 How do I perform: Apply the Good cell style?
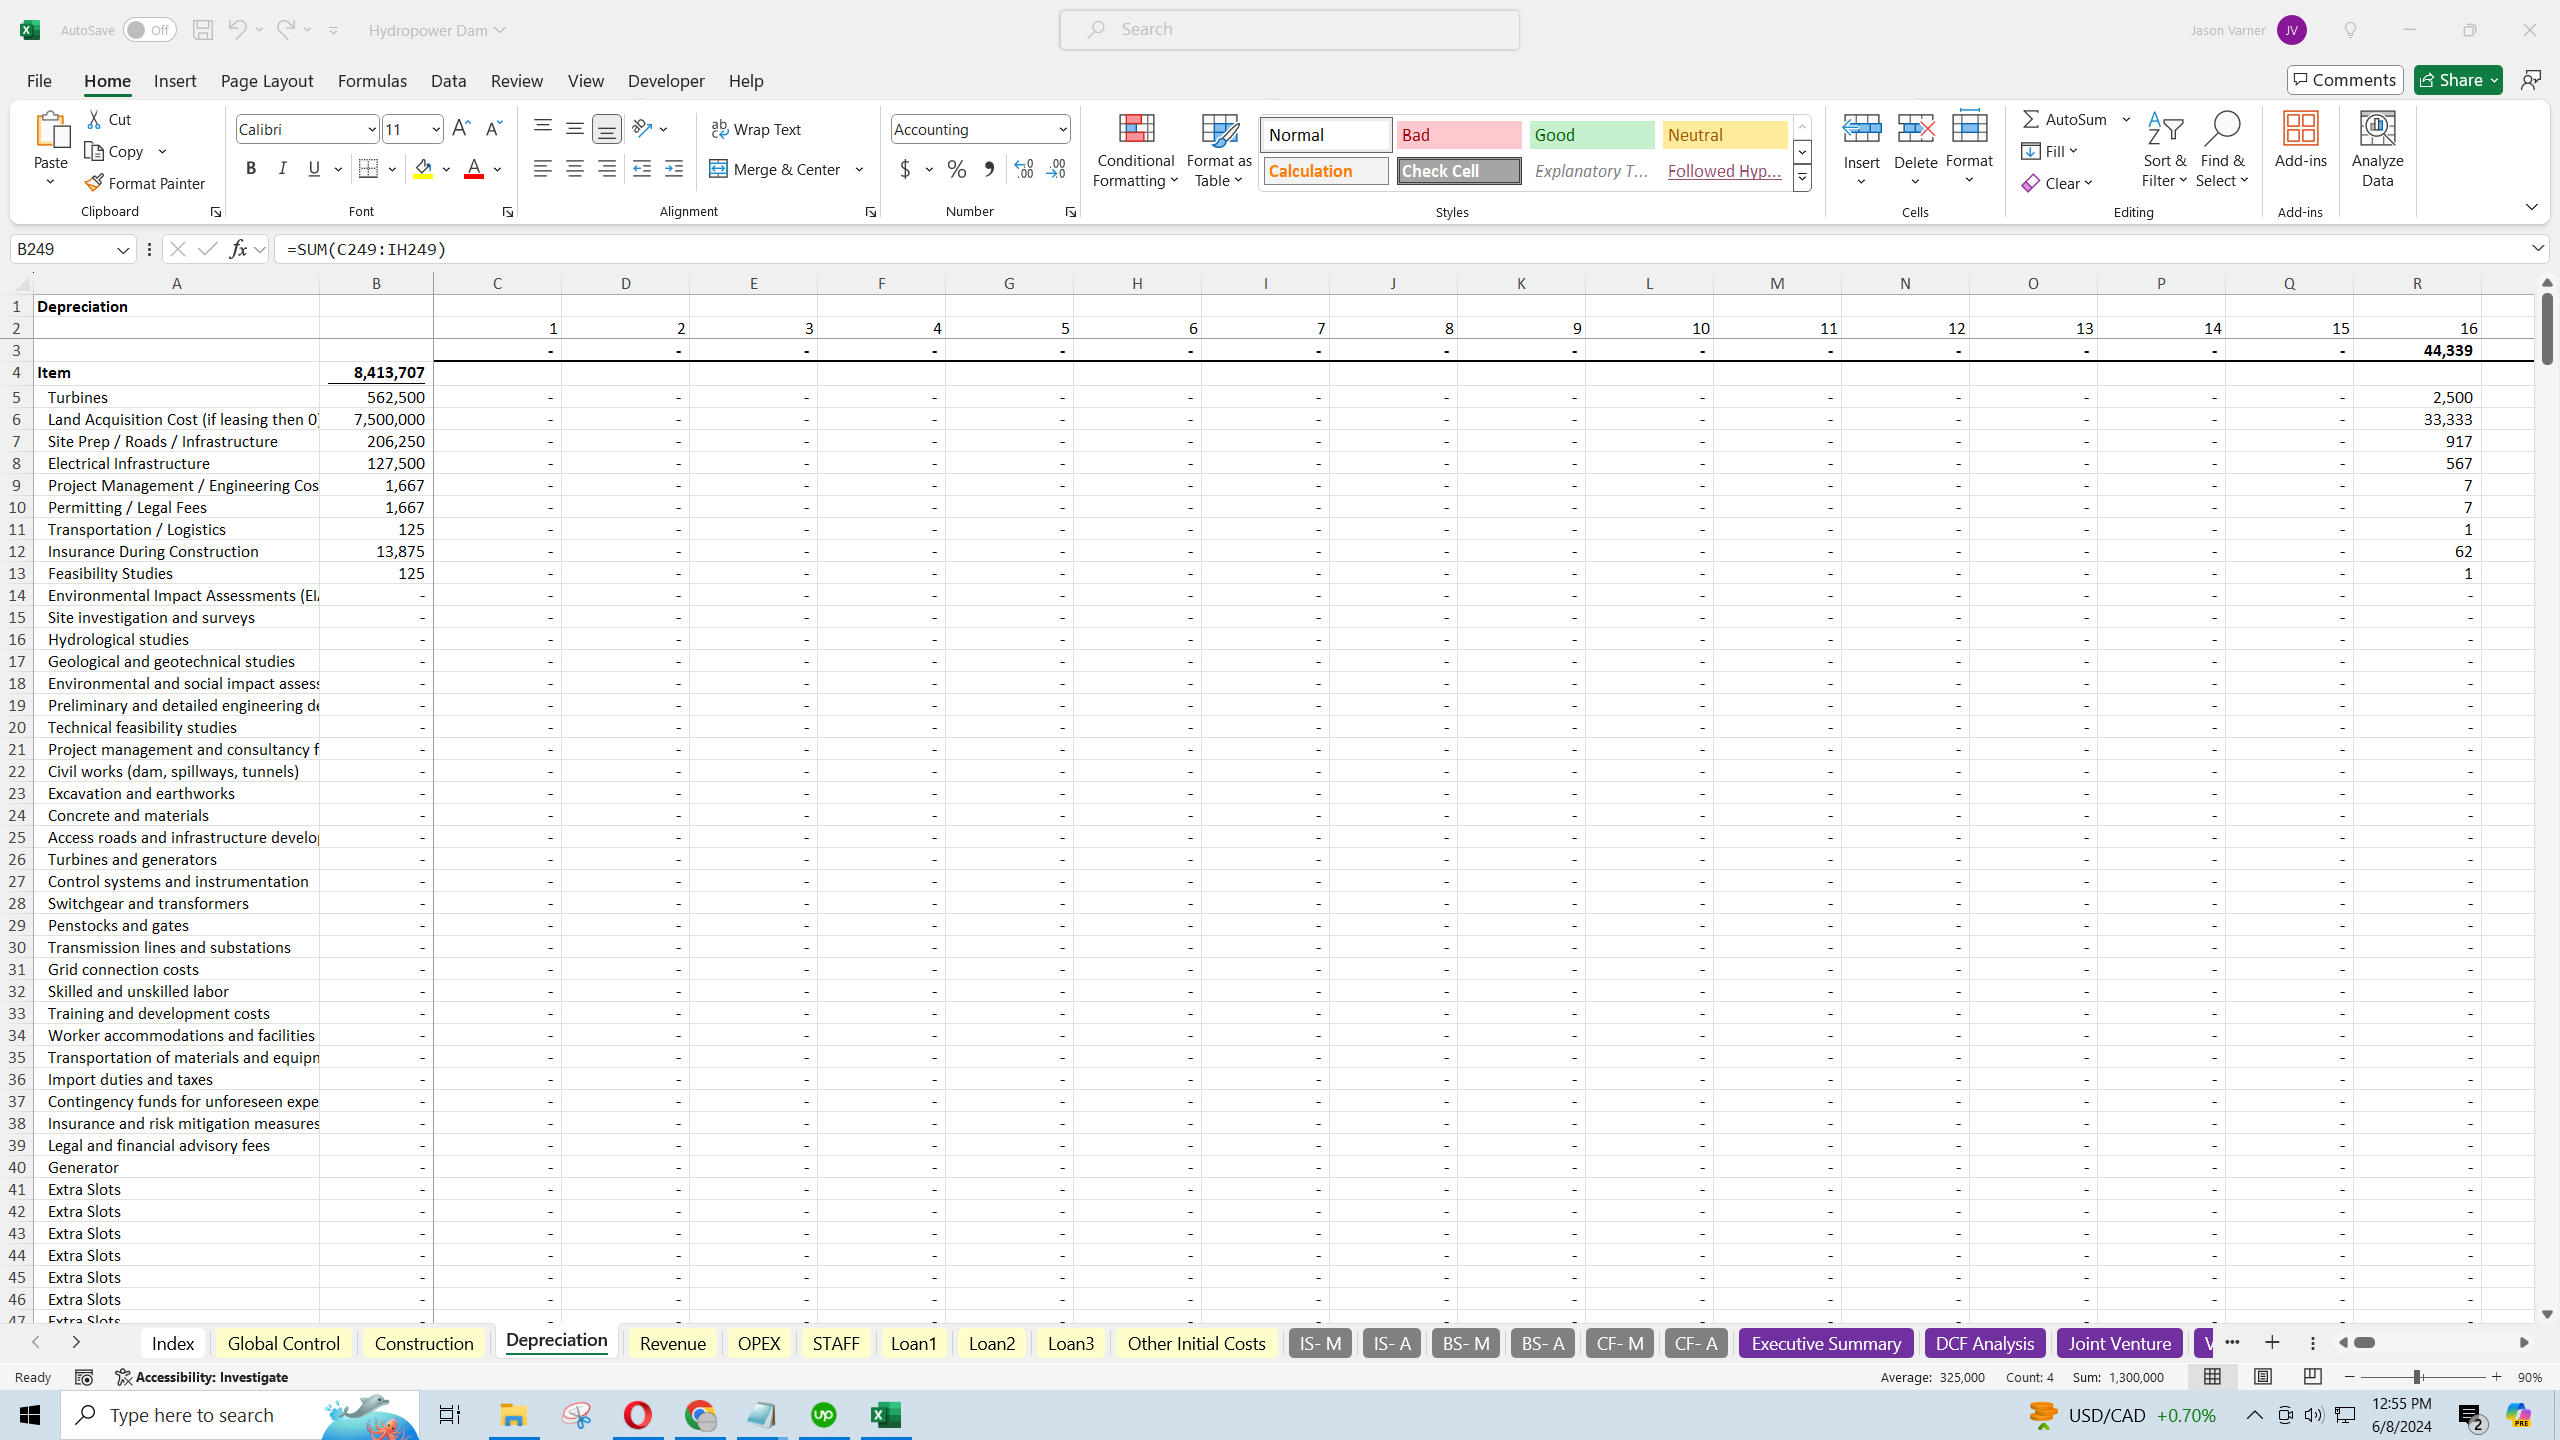click(x=1591, y=135)
